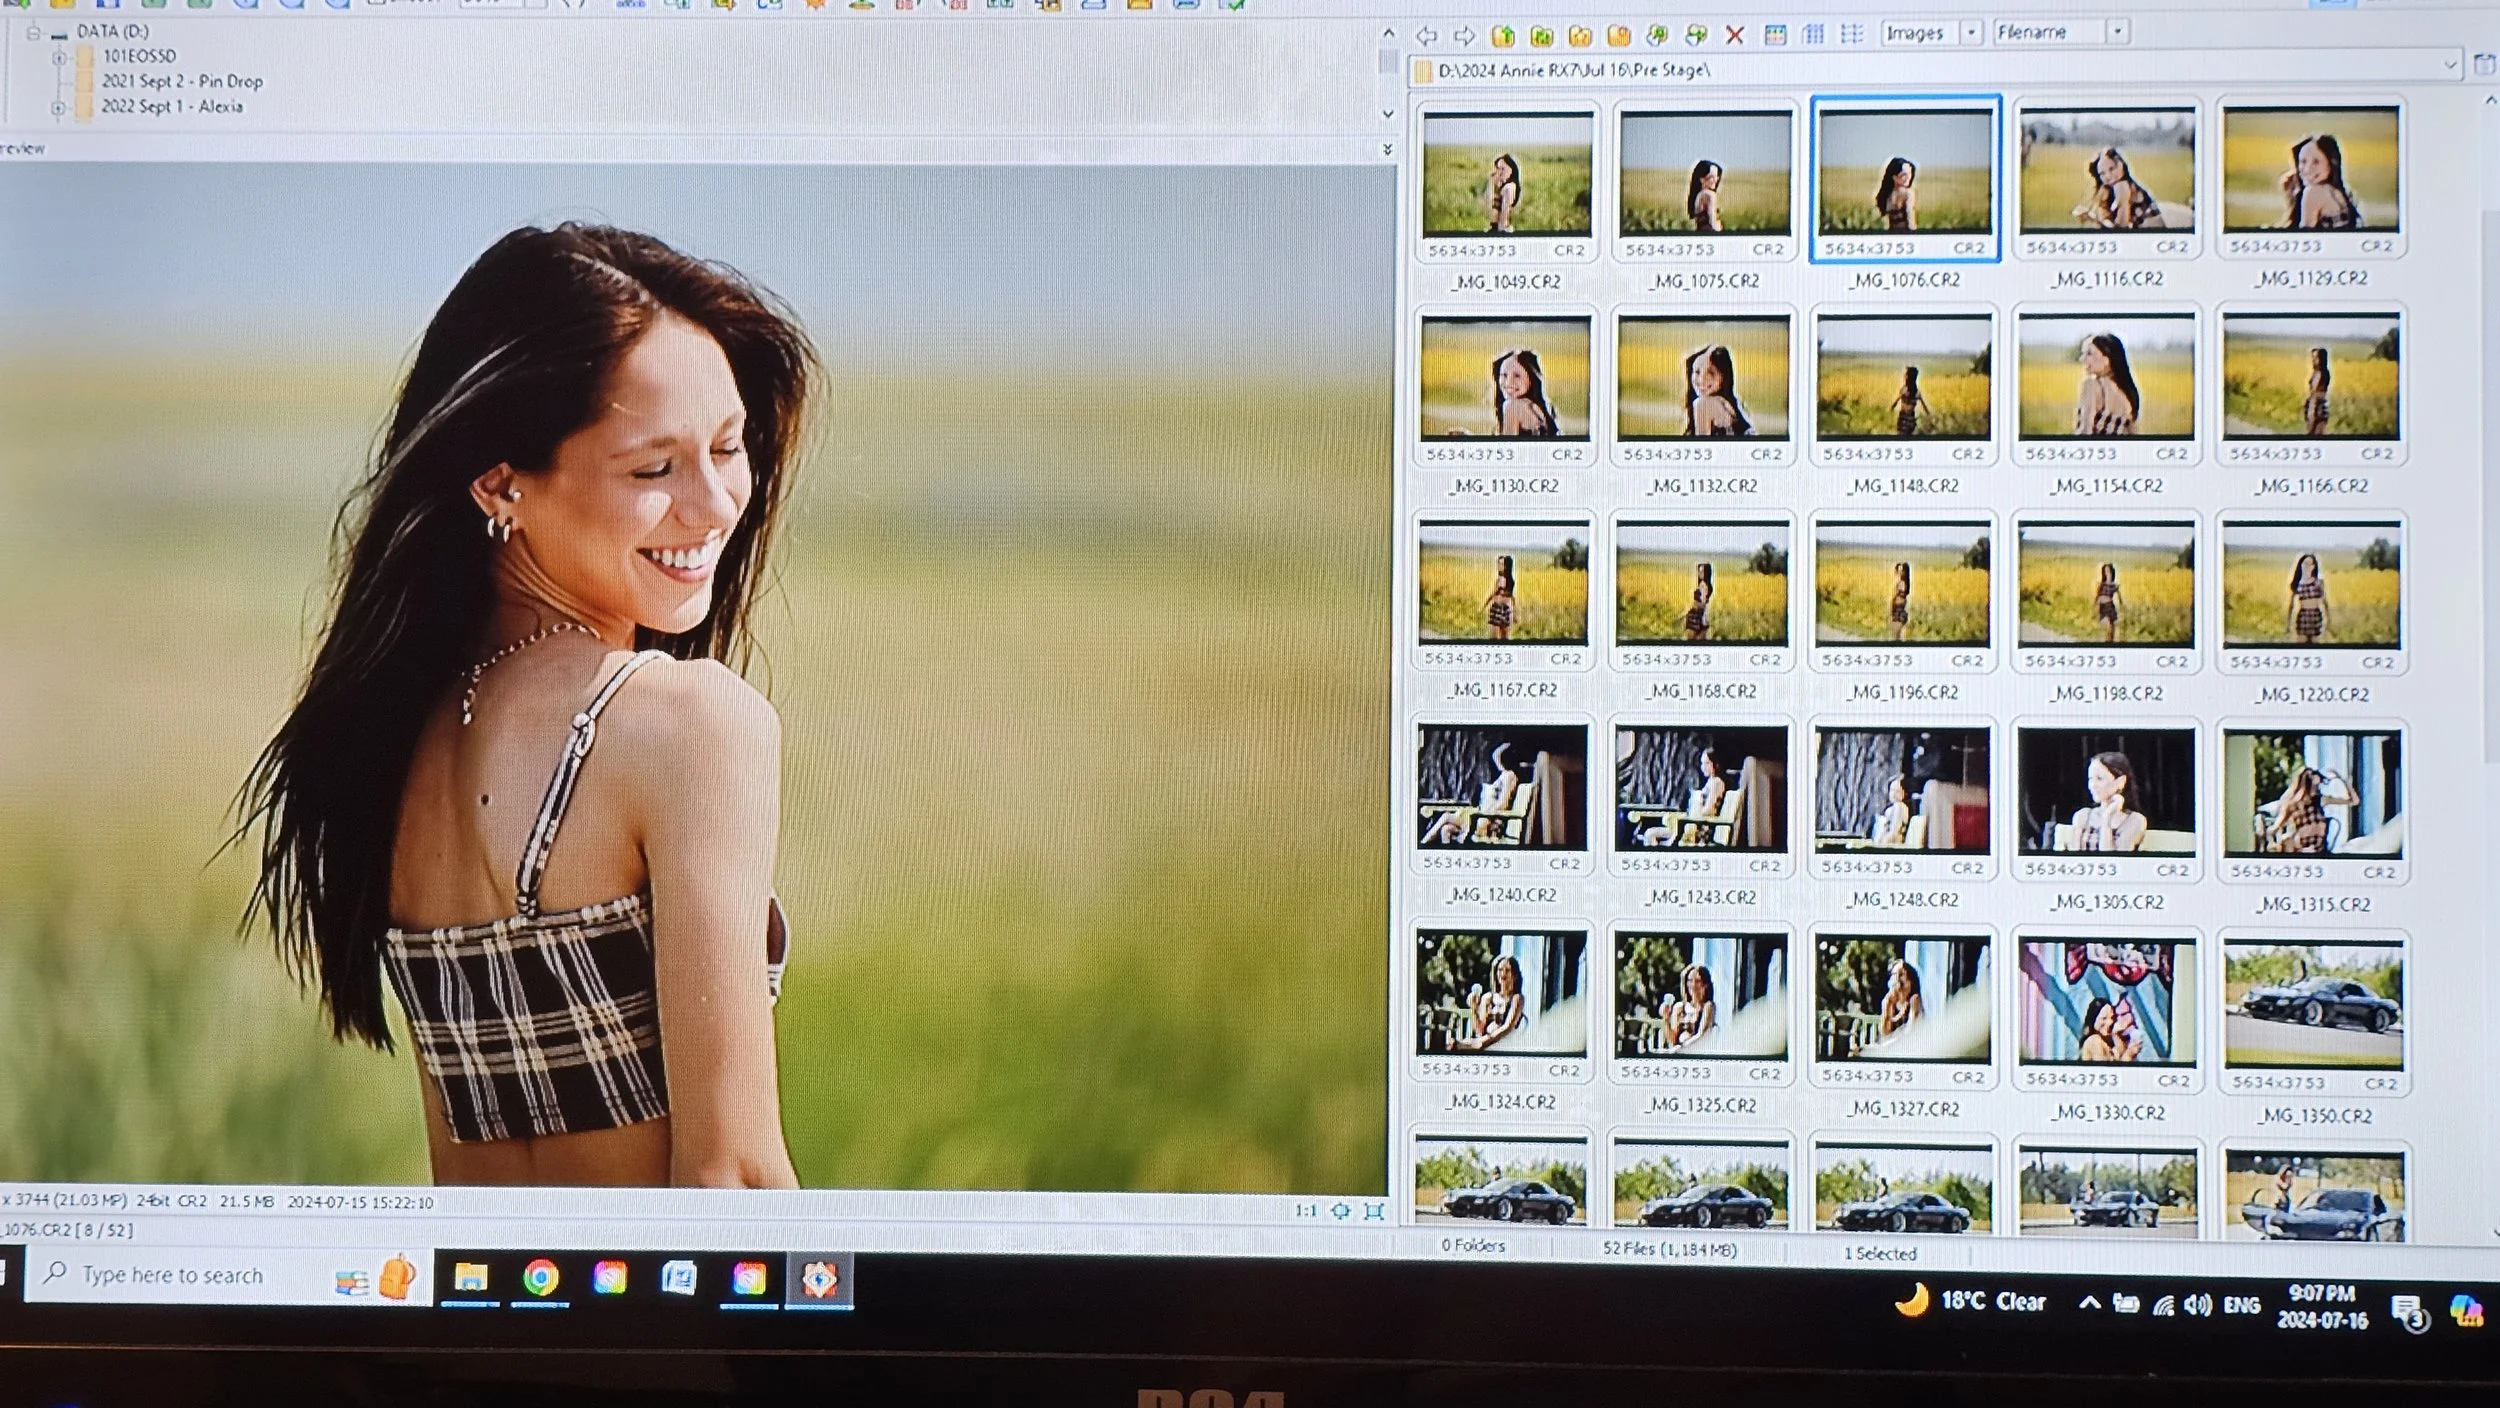
Task: Click the Forward navigation arrow
Action: point(1464,37)
